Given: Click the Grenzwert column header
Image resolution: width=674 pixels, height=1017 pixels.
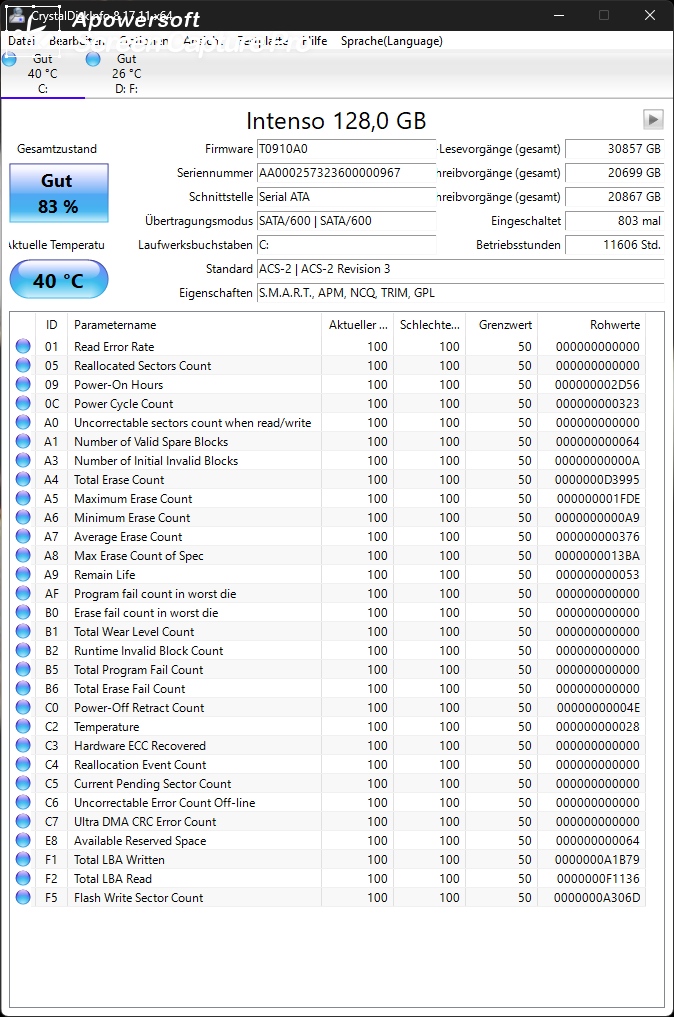Looking at the screenshot, I should [501, 324].
